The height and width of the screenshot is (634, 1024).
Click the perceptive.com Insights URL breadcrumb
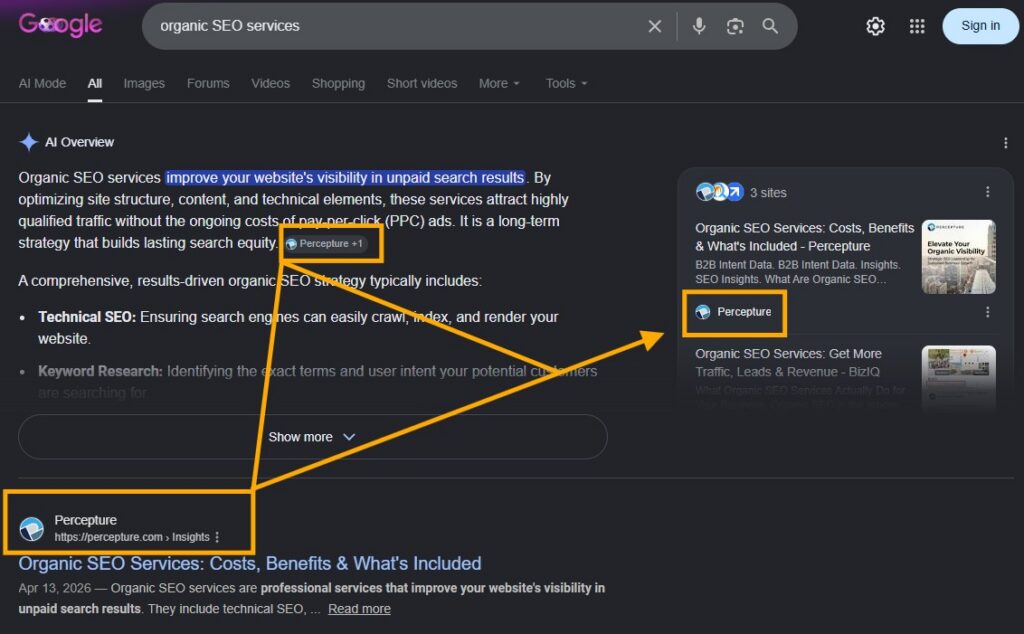pos(132,537)
